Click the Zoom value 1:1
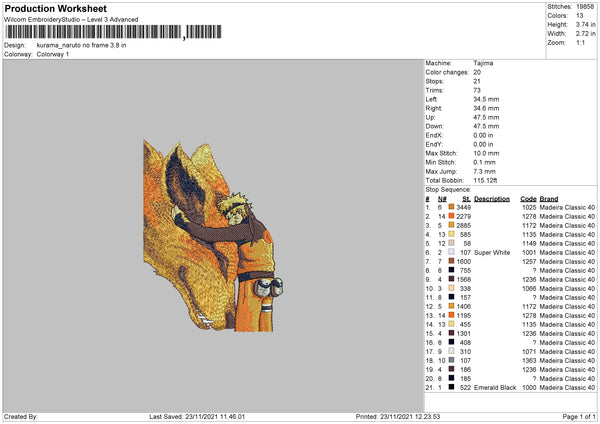Screen dimensions: 600x424 pos(580,42)
